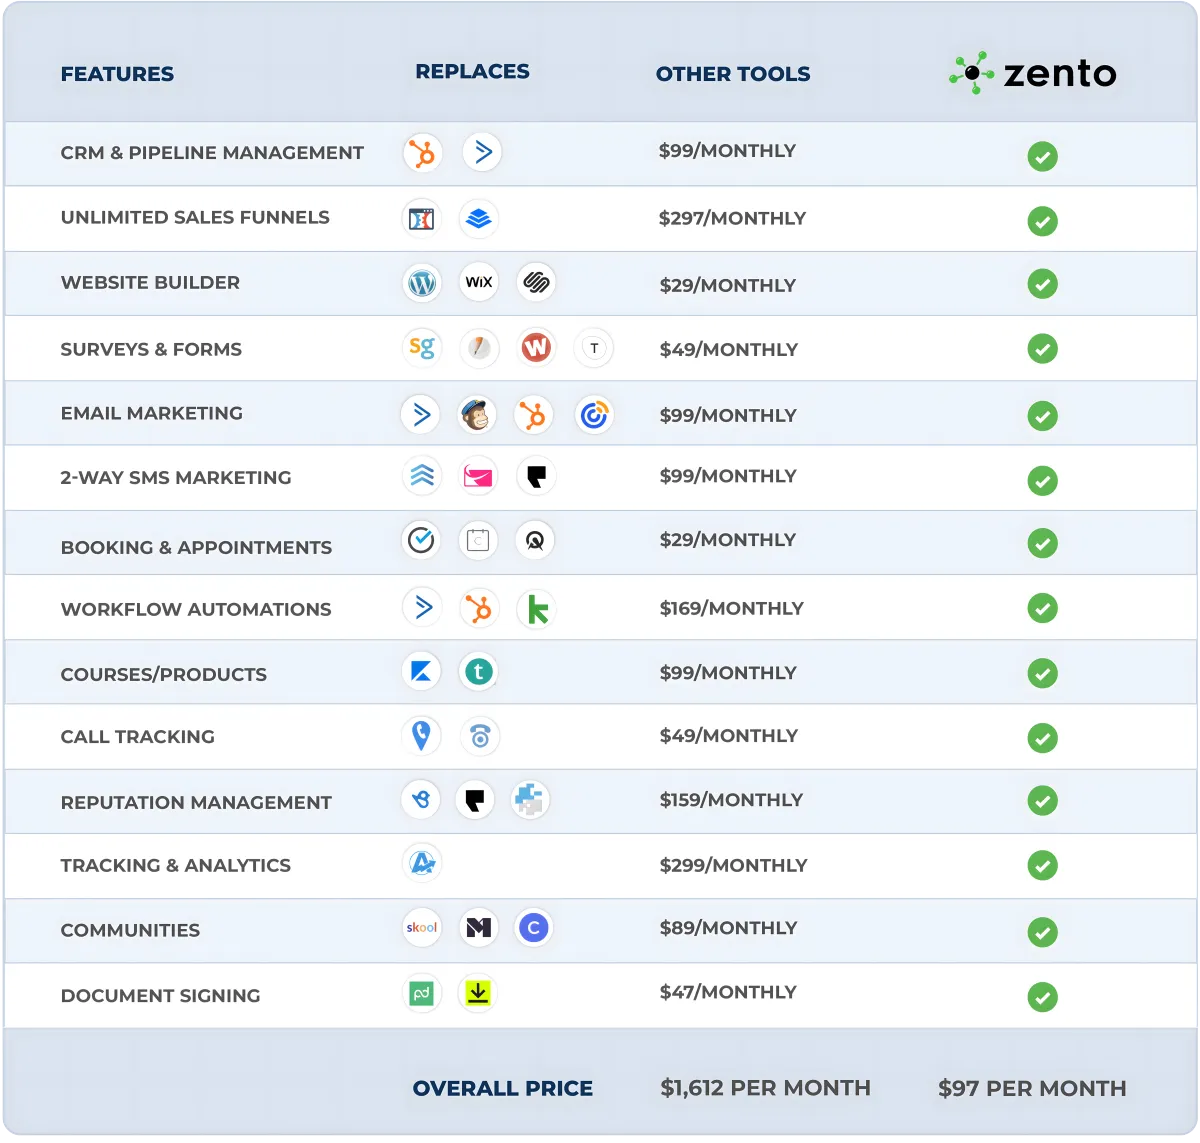Click the Constant Contact icon in Email Marketing row
This screenshot has width=1200, height=1143.
coord(594,414)
